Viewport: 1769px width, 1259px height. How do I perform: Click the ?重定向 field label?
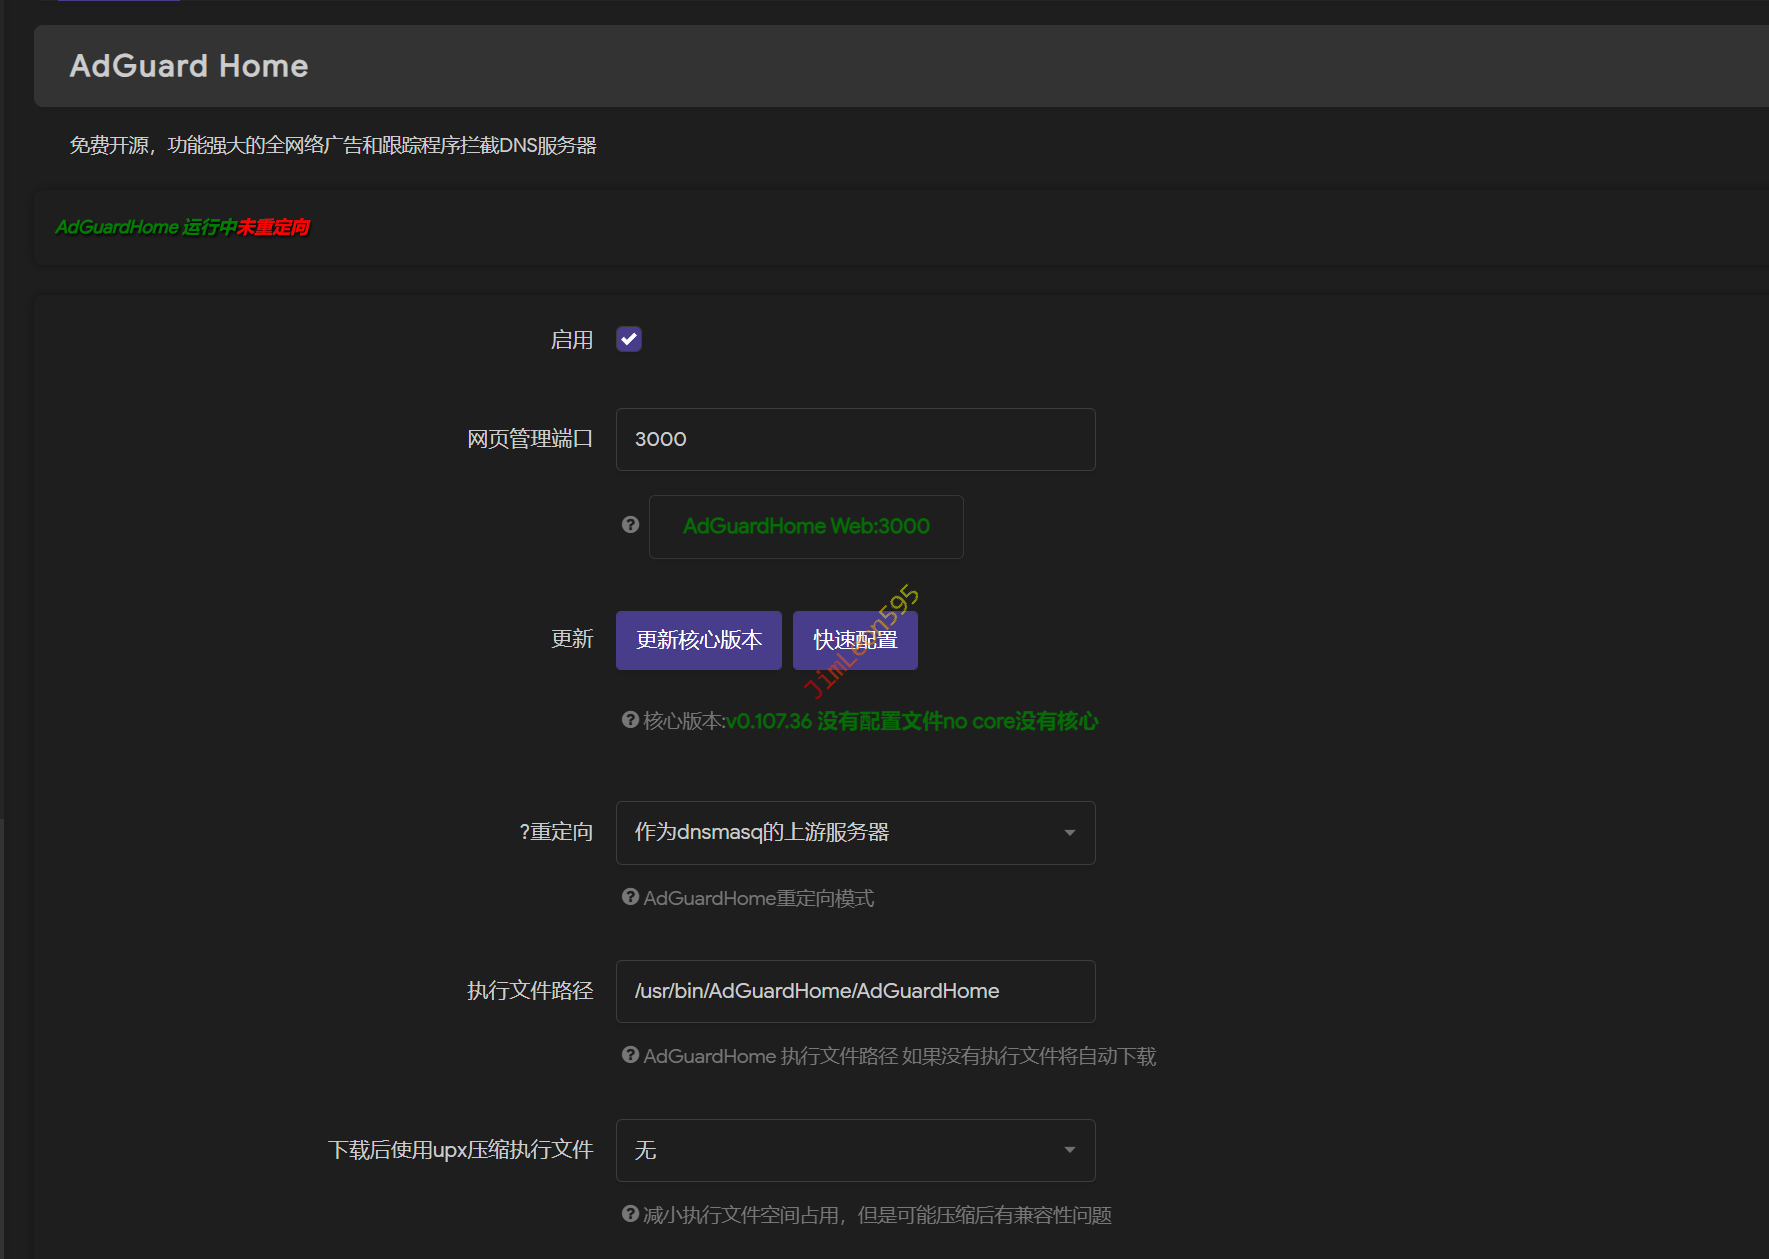pyautogui.click(x=556, y=832)
